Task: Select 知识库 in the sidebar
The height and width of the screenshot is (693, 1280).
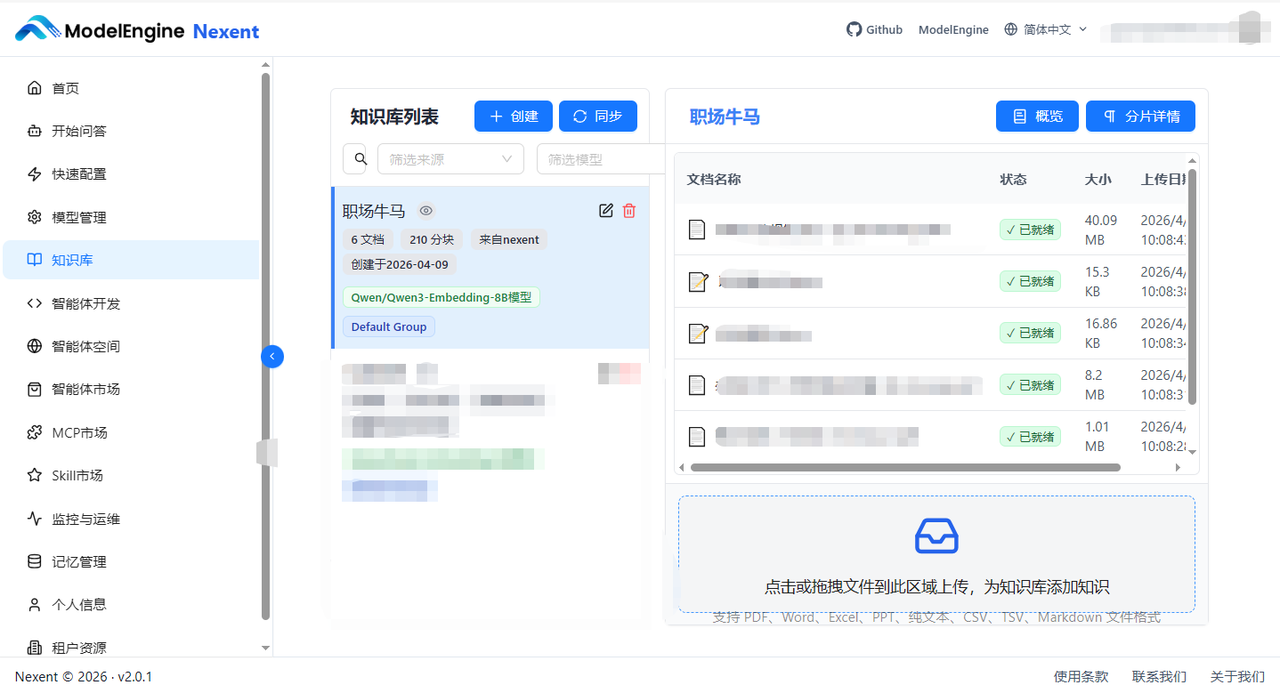Action: (131, 260)
